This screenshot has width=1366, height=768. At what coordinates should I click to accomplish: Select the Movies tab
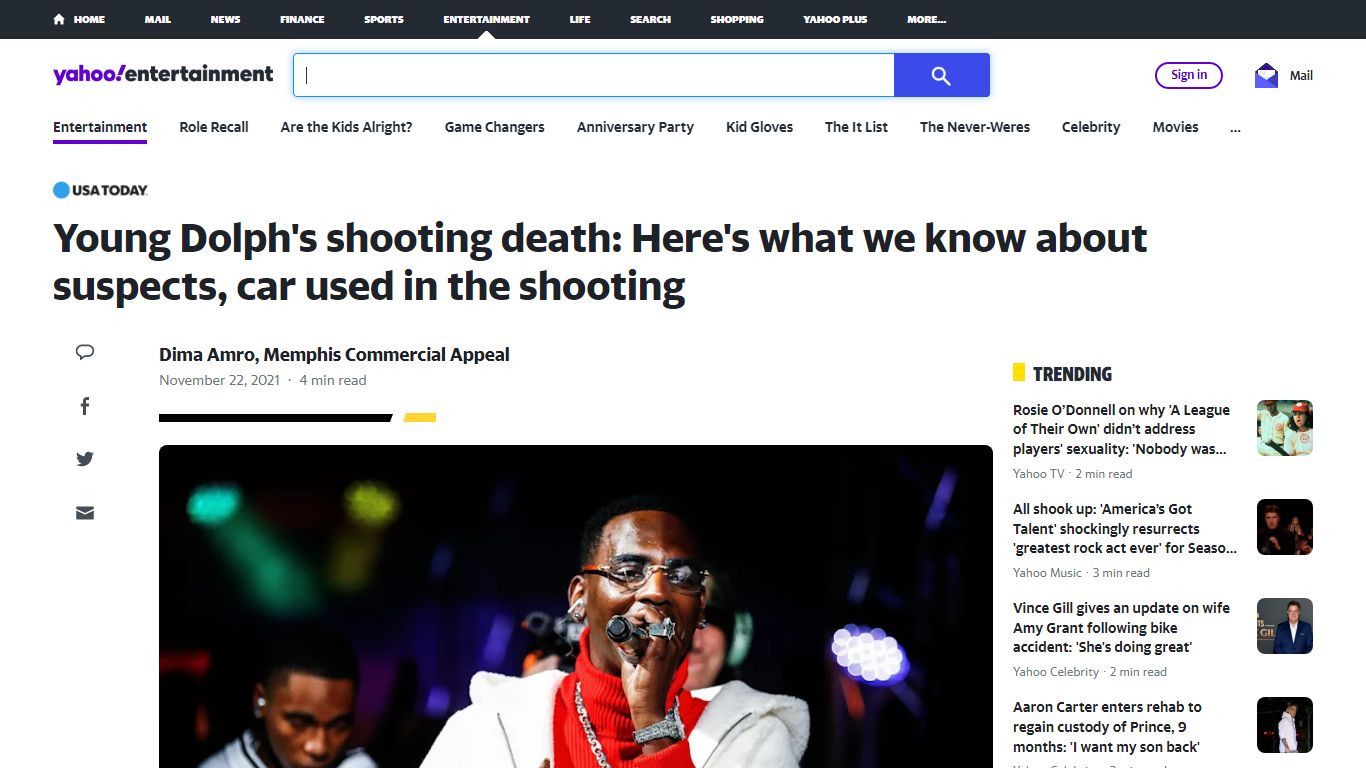(1175, 127)
